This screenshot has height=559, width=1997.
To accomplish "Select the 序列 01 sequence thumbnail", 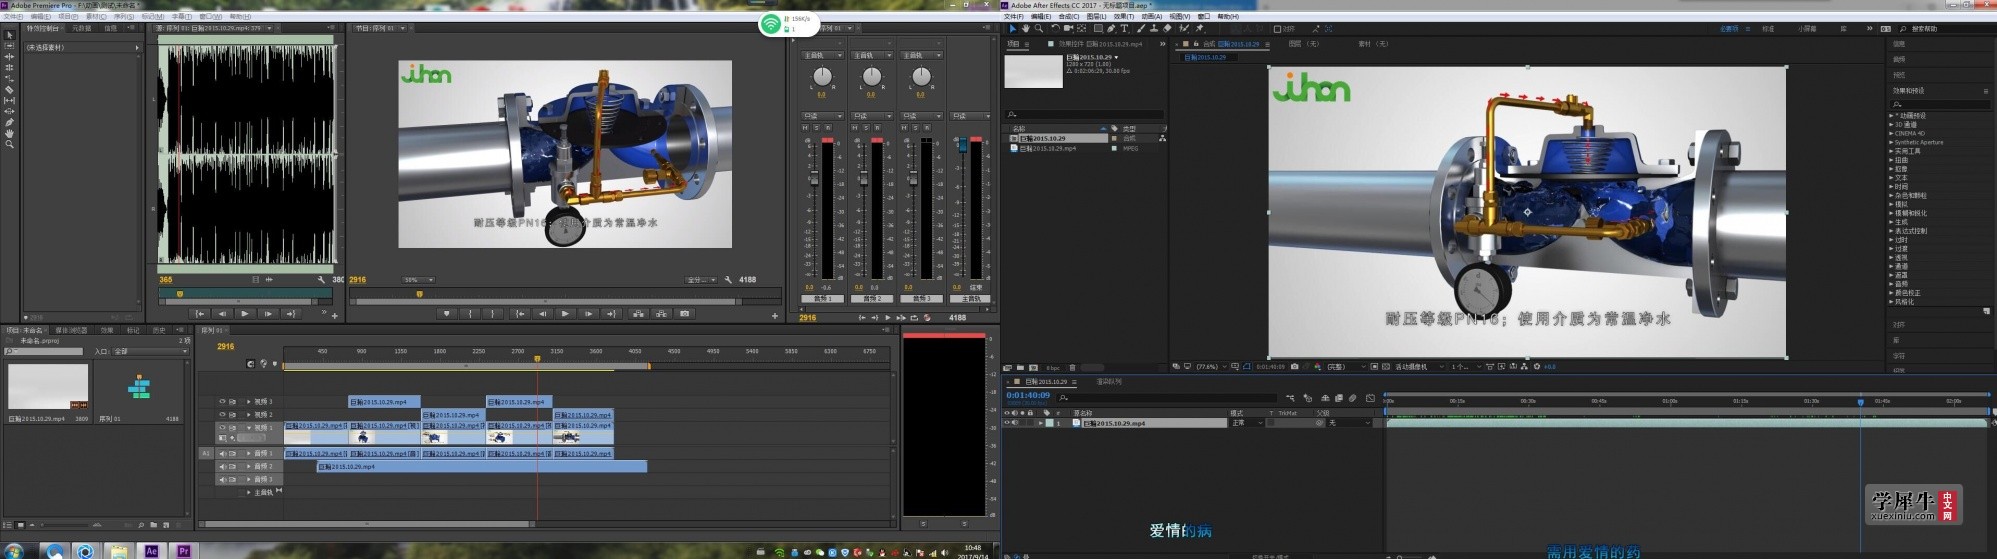I will click(x=139, y=387).
